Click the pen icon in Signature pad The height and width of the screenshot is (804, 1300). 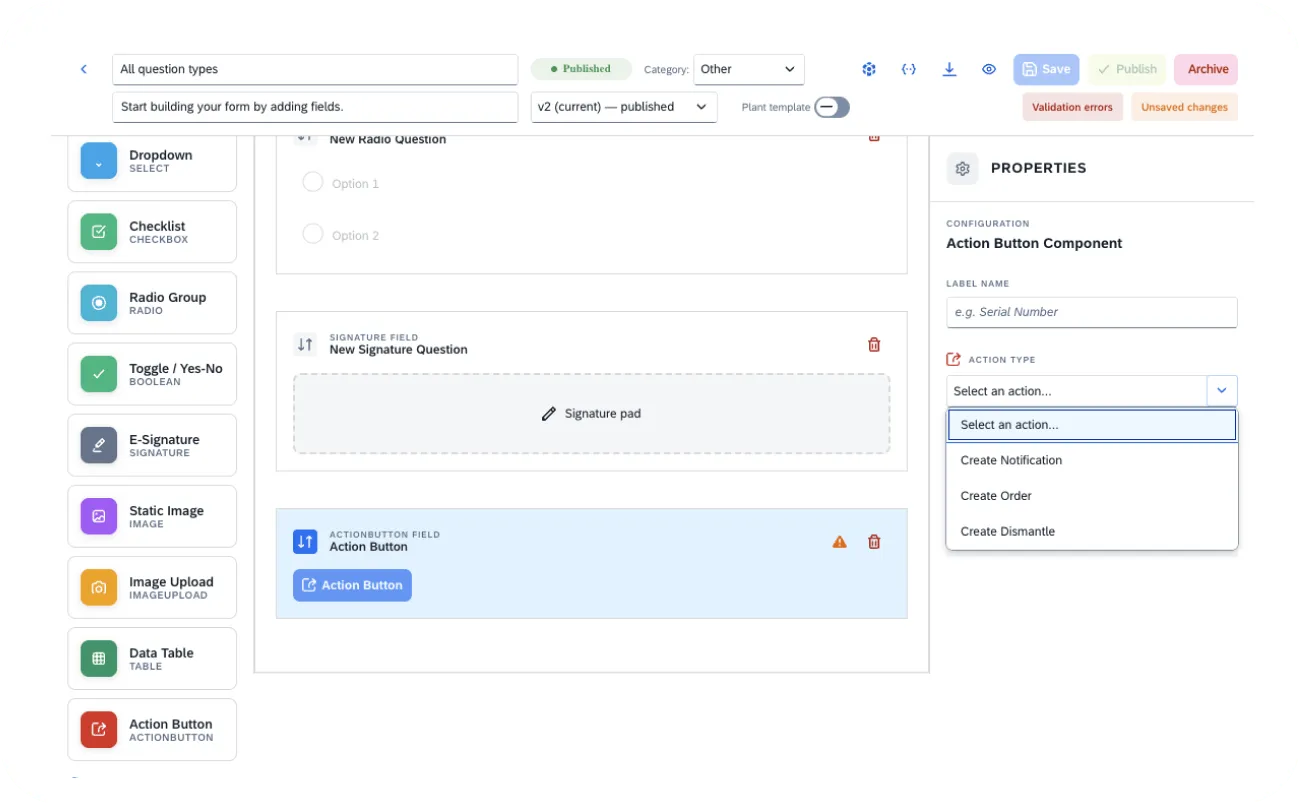(548, 413)
